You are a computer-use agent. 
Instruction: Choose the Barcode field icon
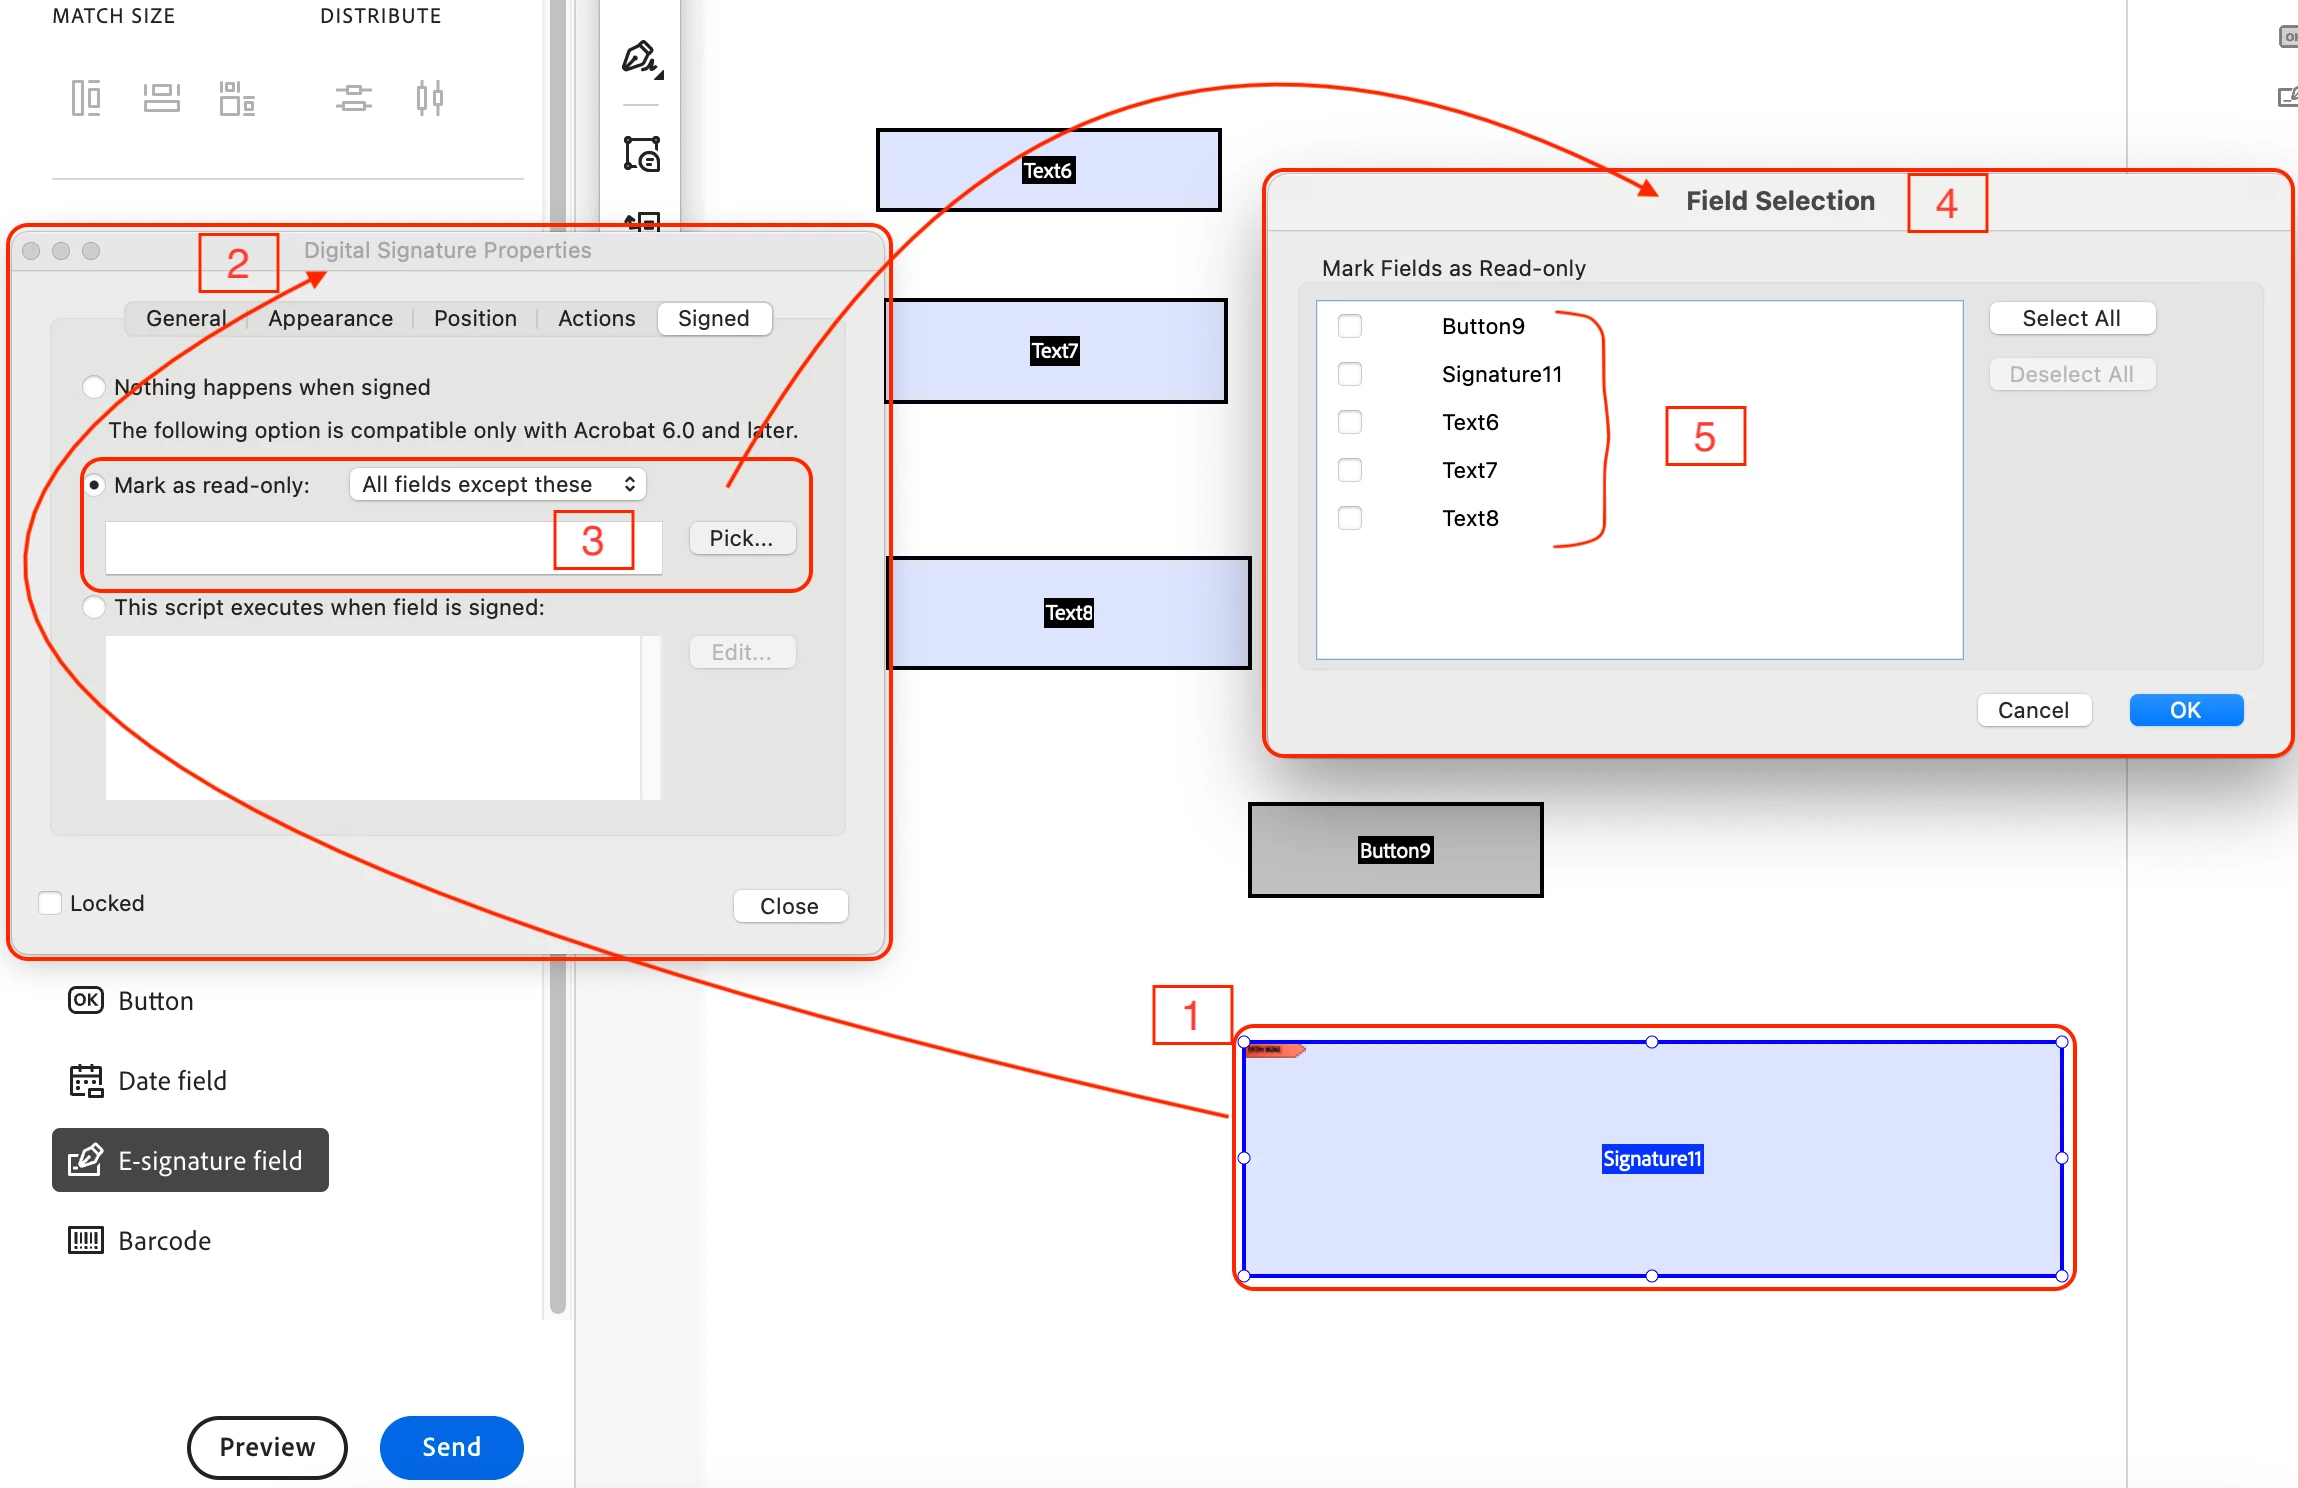tap(86, 1240)
